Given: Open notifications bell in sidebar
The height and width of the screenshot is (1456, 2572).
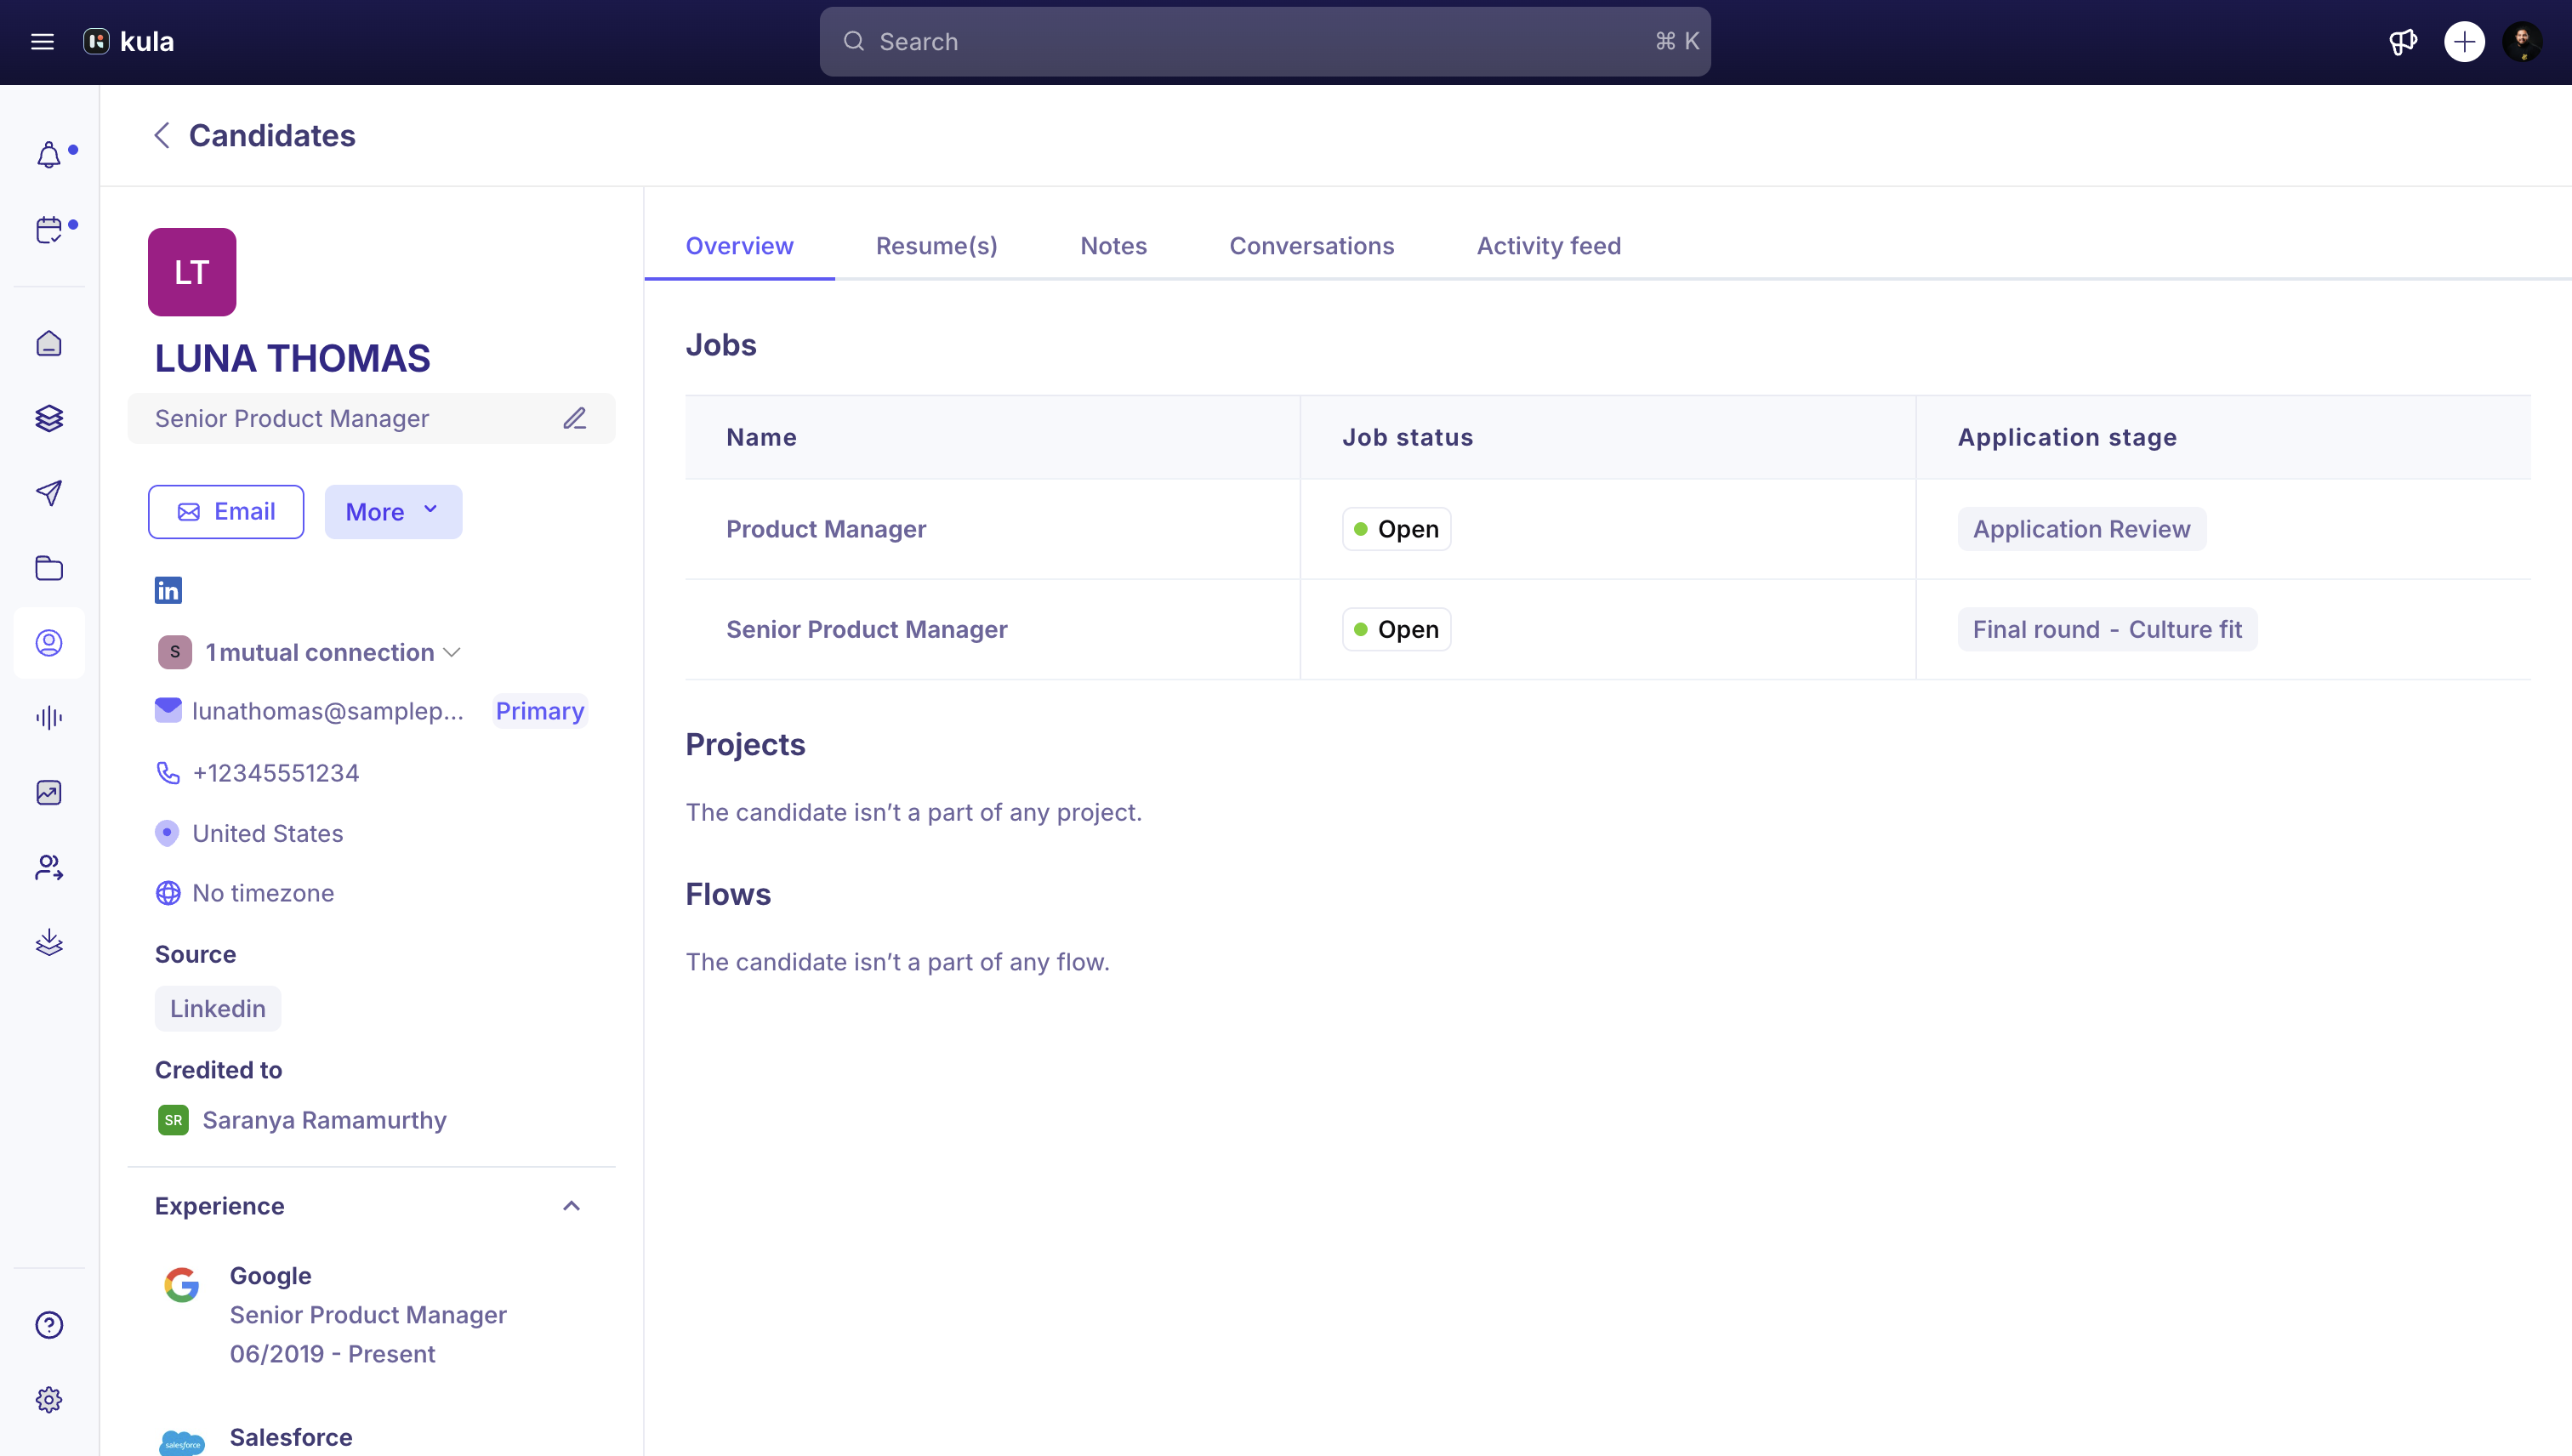Looking at the screenshot, I should click(49, 155).
